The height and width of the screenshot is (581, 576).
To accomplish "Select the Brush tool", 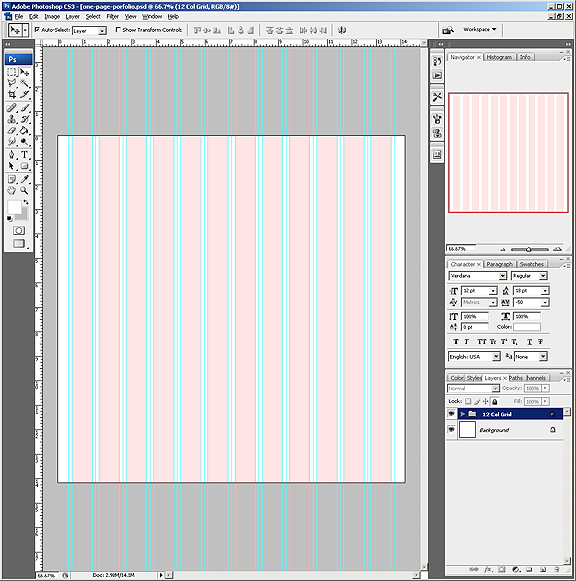I will 24,108.
